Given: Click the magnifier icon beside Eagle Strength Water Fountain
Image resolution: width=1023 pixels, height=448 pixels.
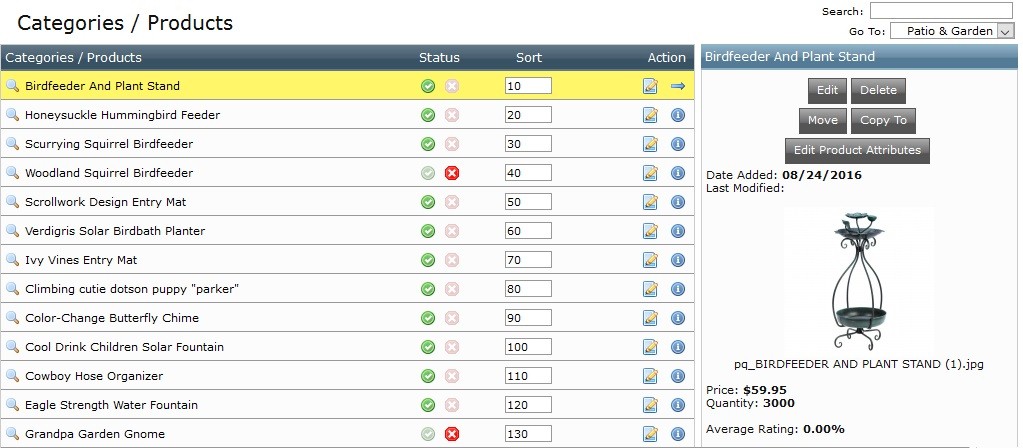Looking at the screenshot, I should pyautogui.click(x=12, y=406).
